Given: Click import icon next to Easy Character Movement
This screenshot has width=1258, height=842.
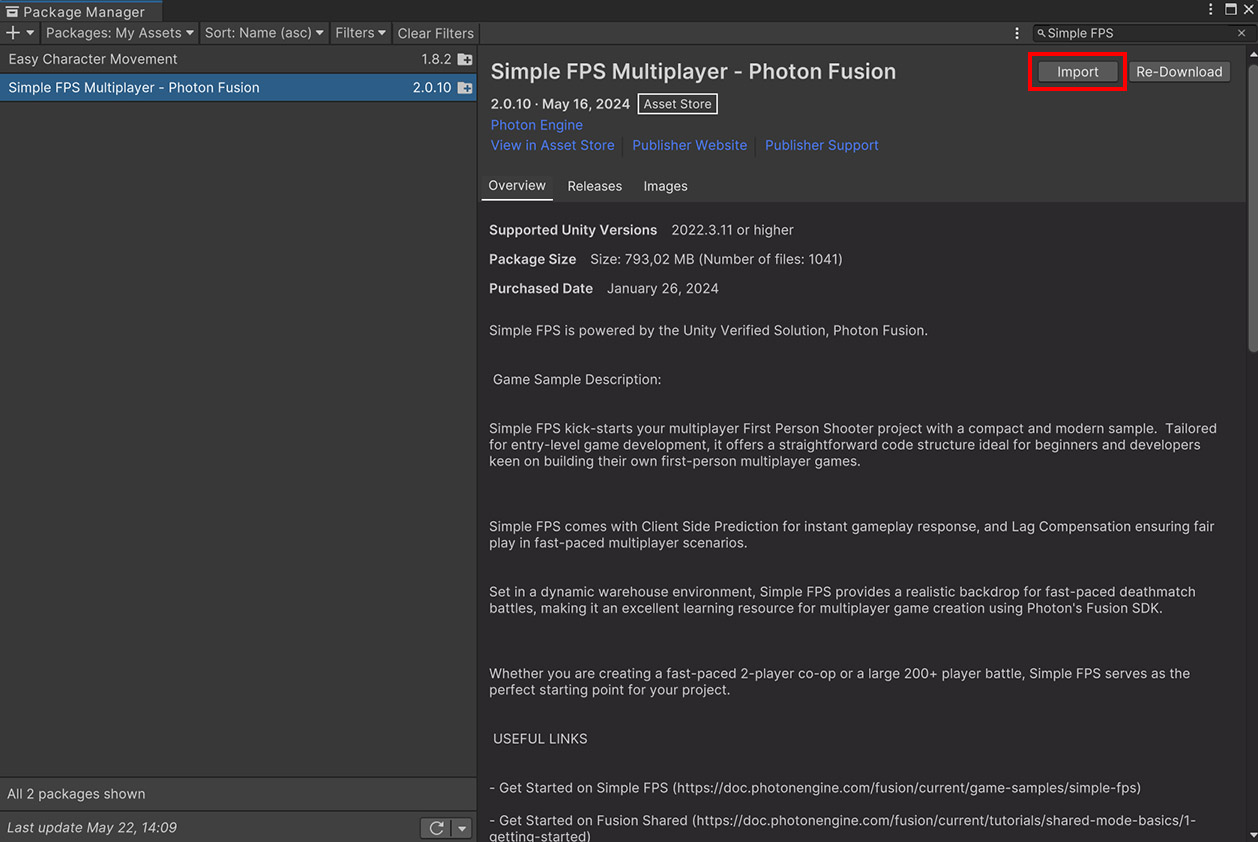Looking at the screenshot, I should click(465, 60).
